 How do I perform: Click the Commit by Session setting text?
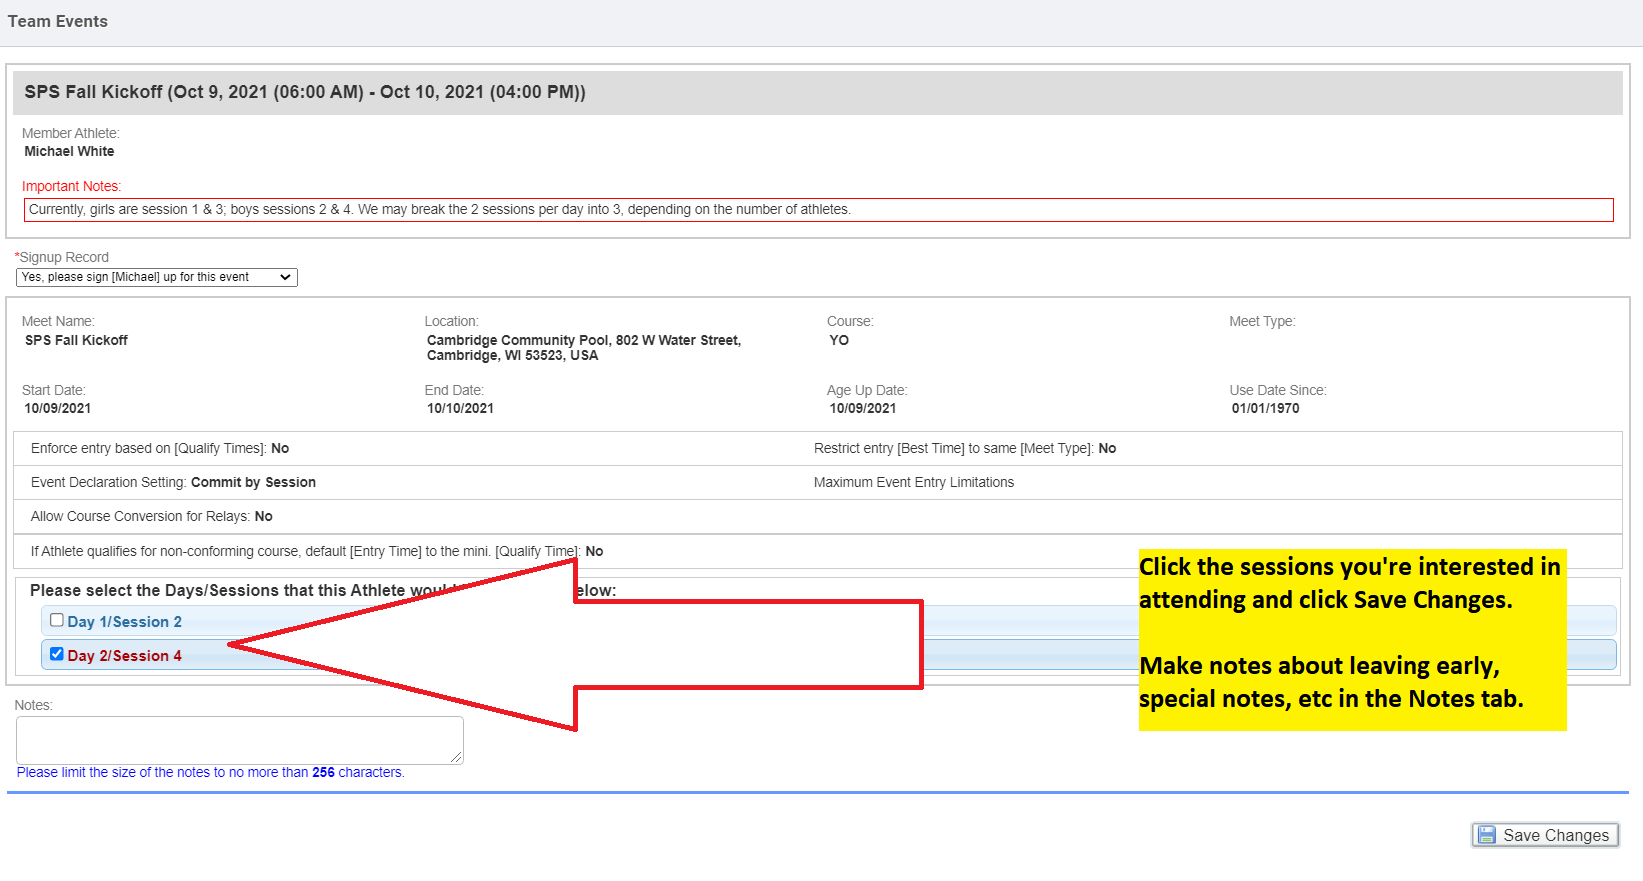pyautogui.click(x=253, y=482)
